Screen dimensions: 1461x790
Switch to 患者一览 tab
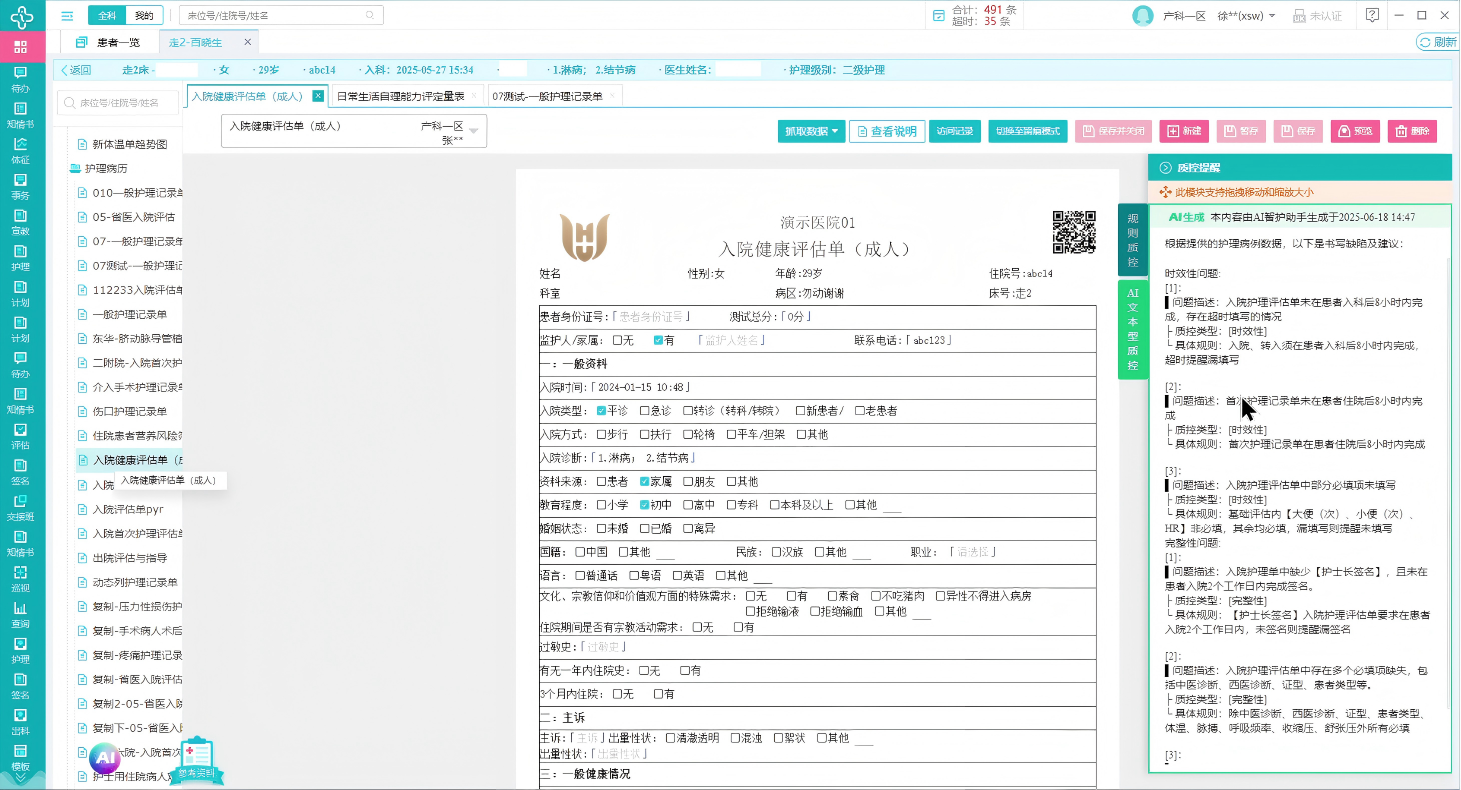click(x=108, y=42)
